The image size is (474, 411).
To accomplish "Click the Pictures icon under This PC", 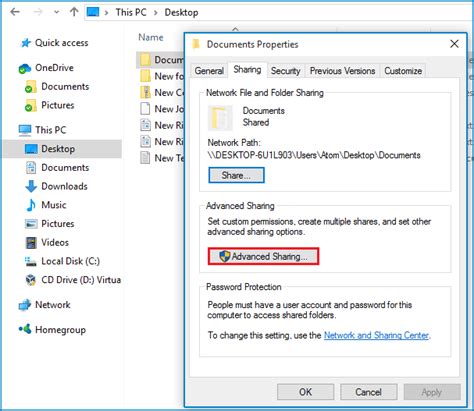I will 31,224.
